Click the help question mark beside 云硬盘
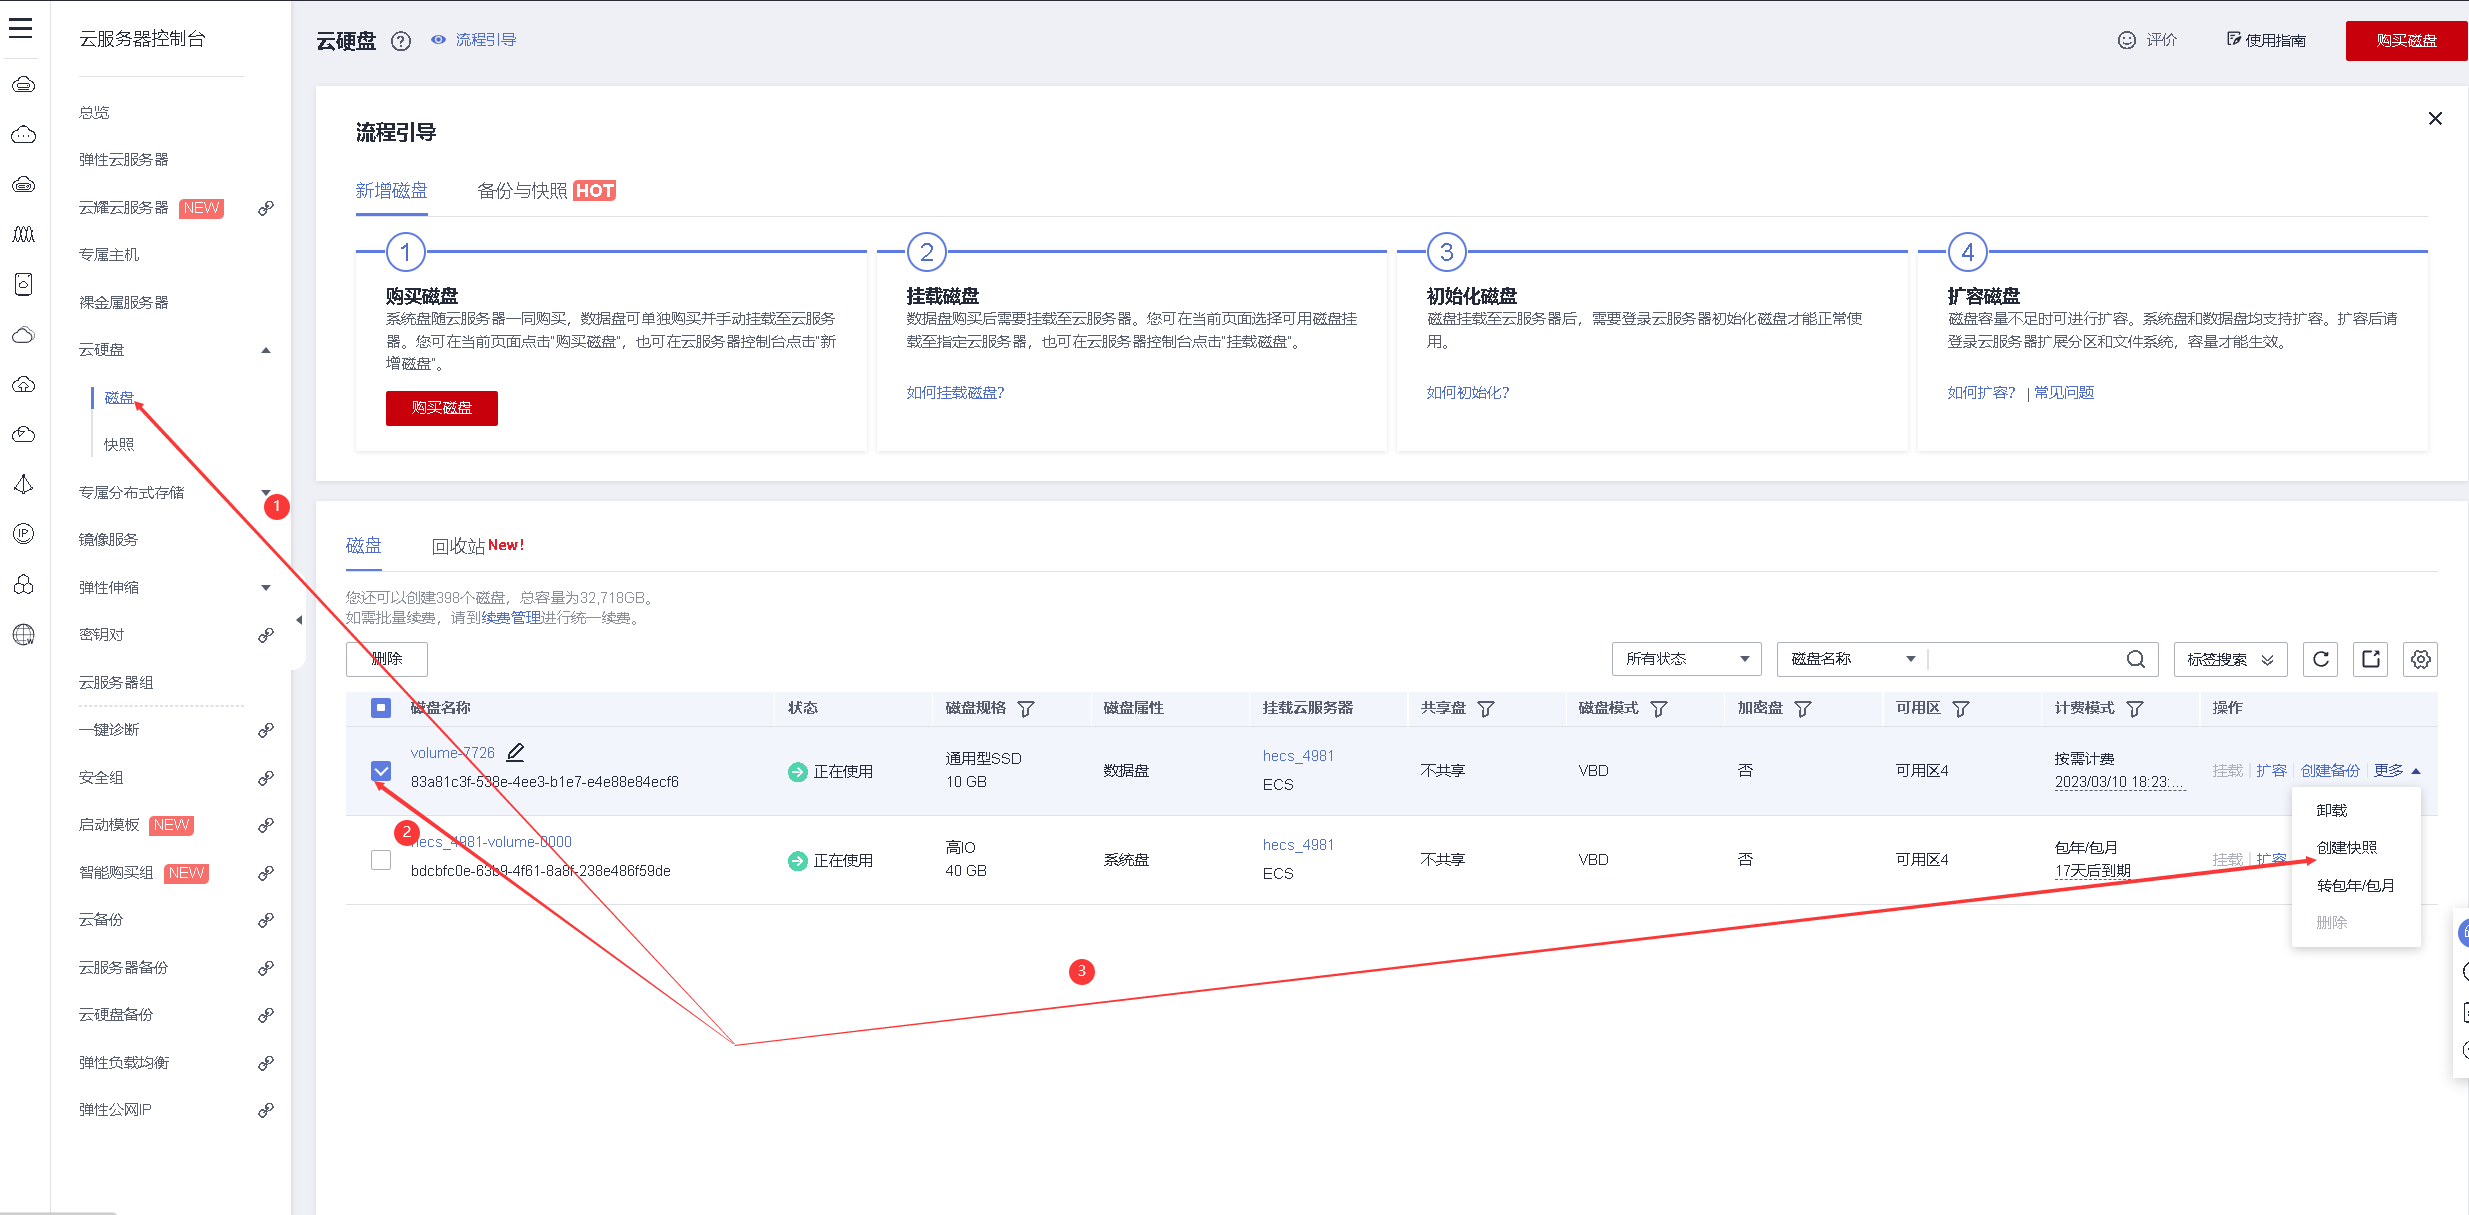This screenshot has height=1215, width=2469. (401, 41)
